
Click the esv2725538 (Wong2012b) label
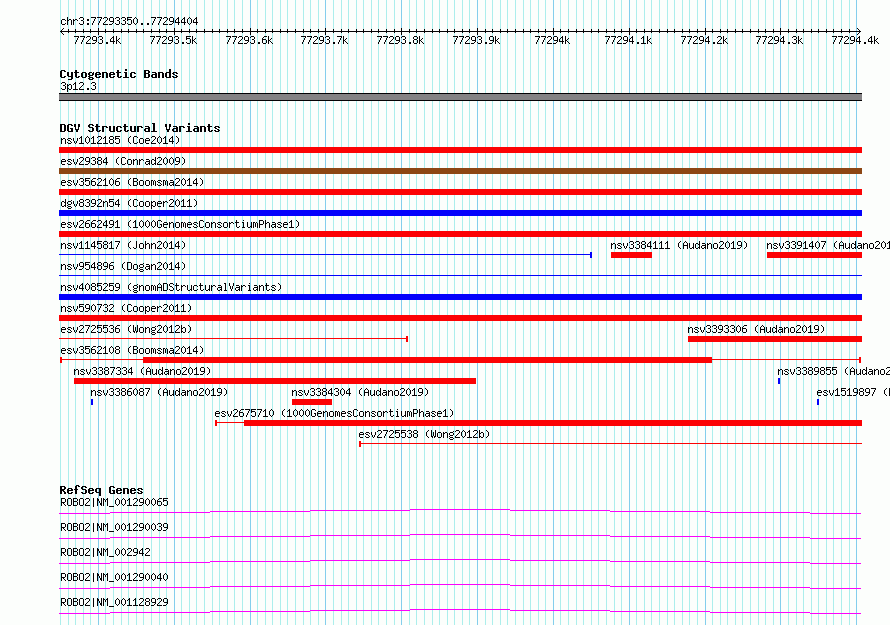(x=424, y=434)
